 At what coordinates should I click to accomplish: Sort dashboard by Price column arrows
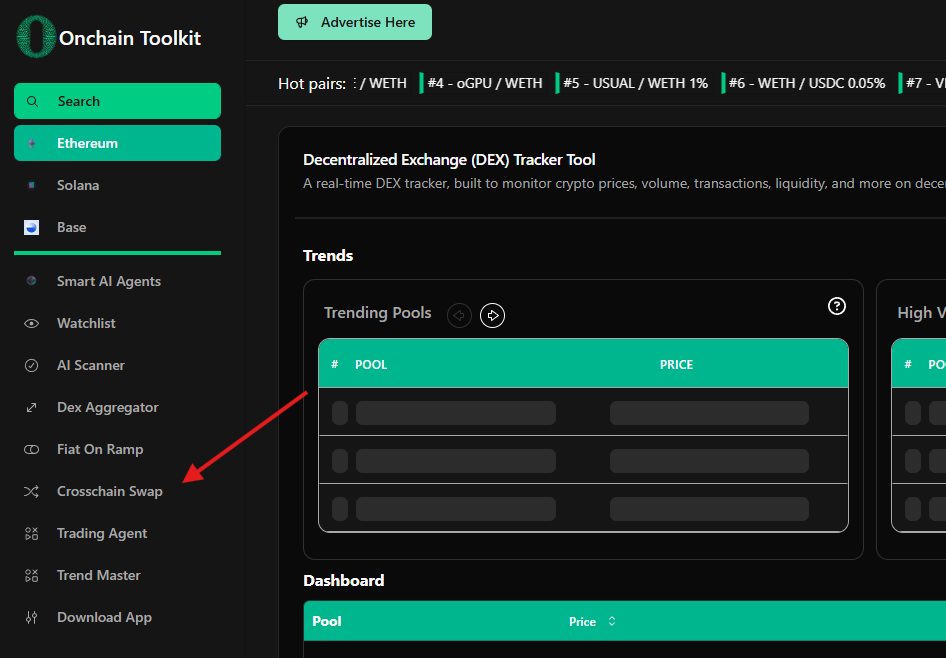click(611, 622)
